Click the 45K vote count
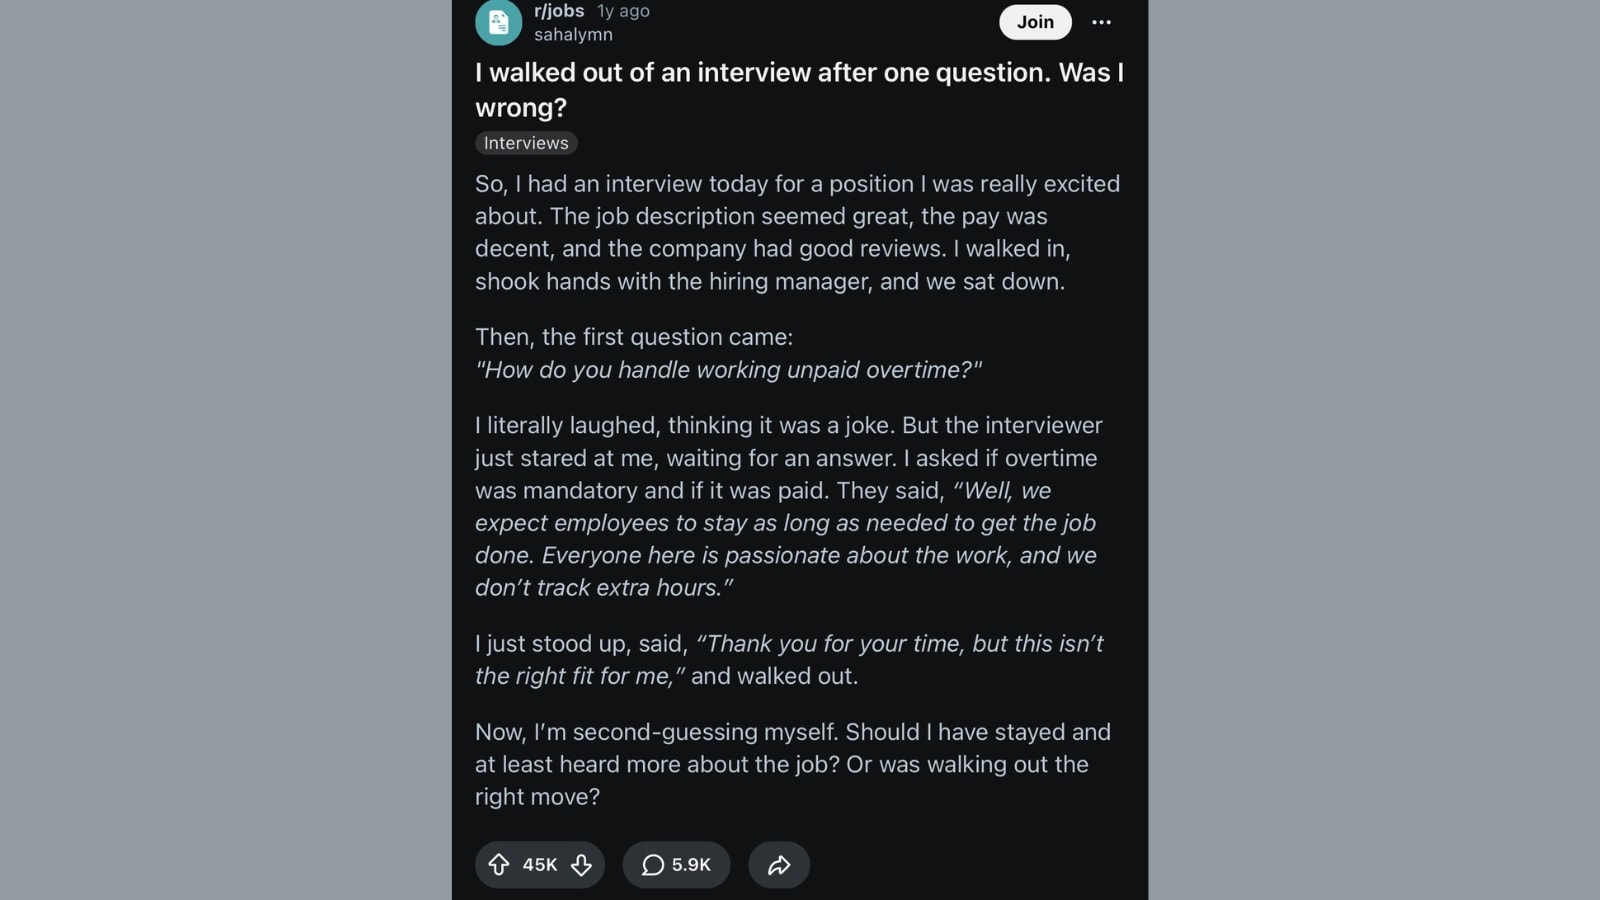Image resolution: width=1600 pixels, height=900 pixels. pos(540,865)
